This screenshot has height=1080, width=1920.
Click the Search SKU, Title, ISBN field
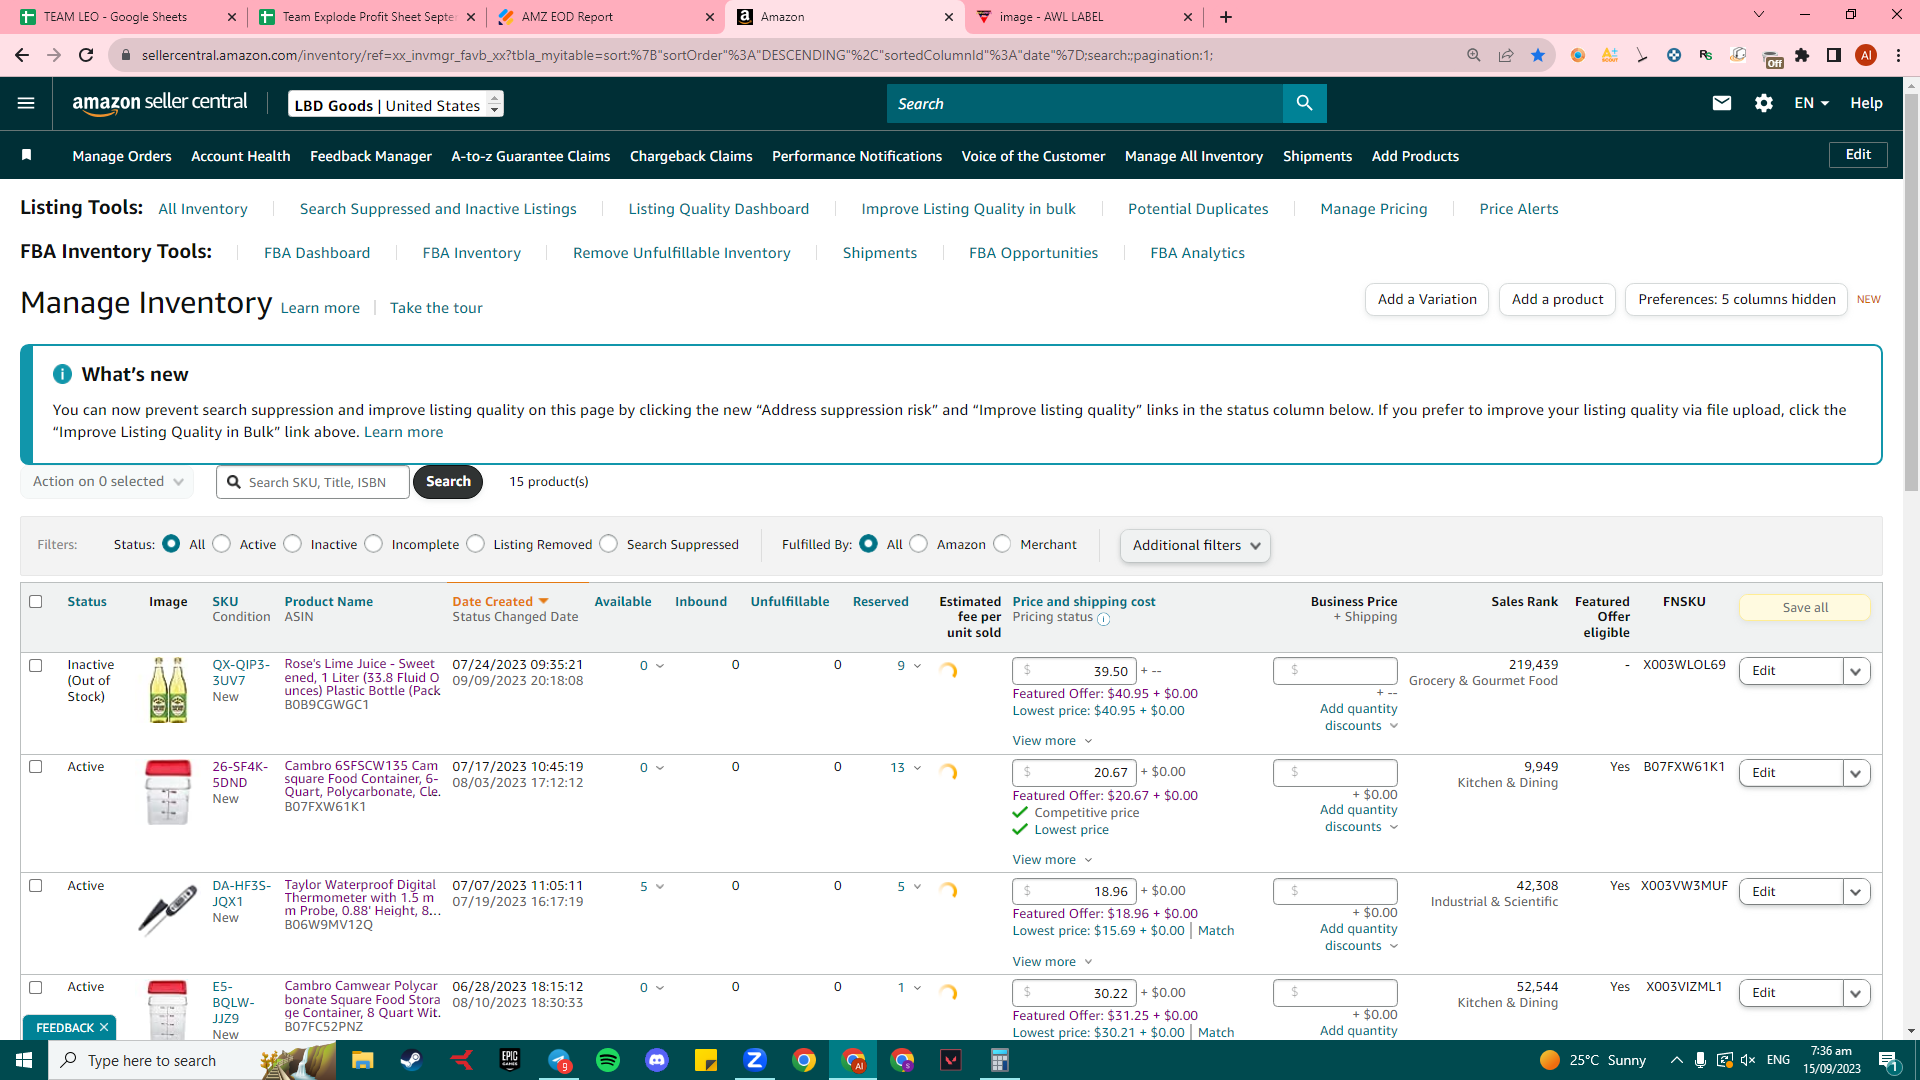pos(313,482)
